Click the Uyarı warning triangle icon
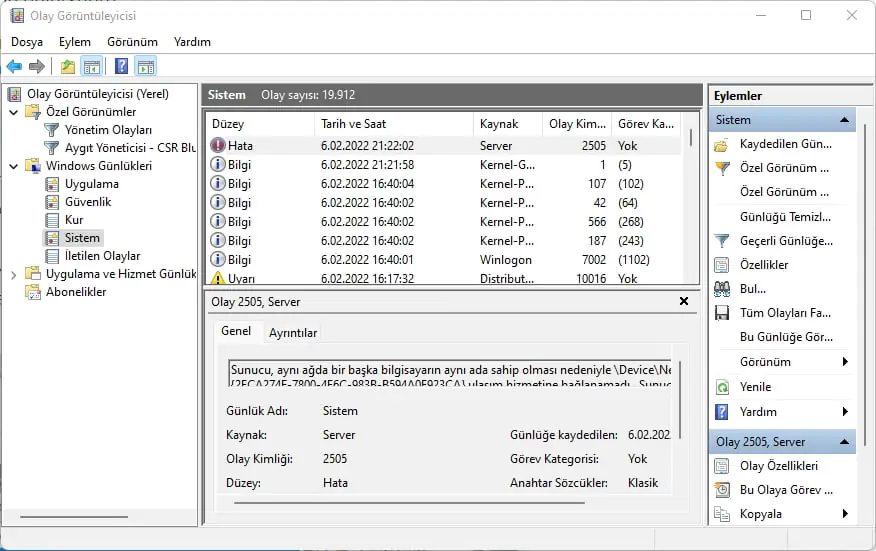 click(217, 277)
